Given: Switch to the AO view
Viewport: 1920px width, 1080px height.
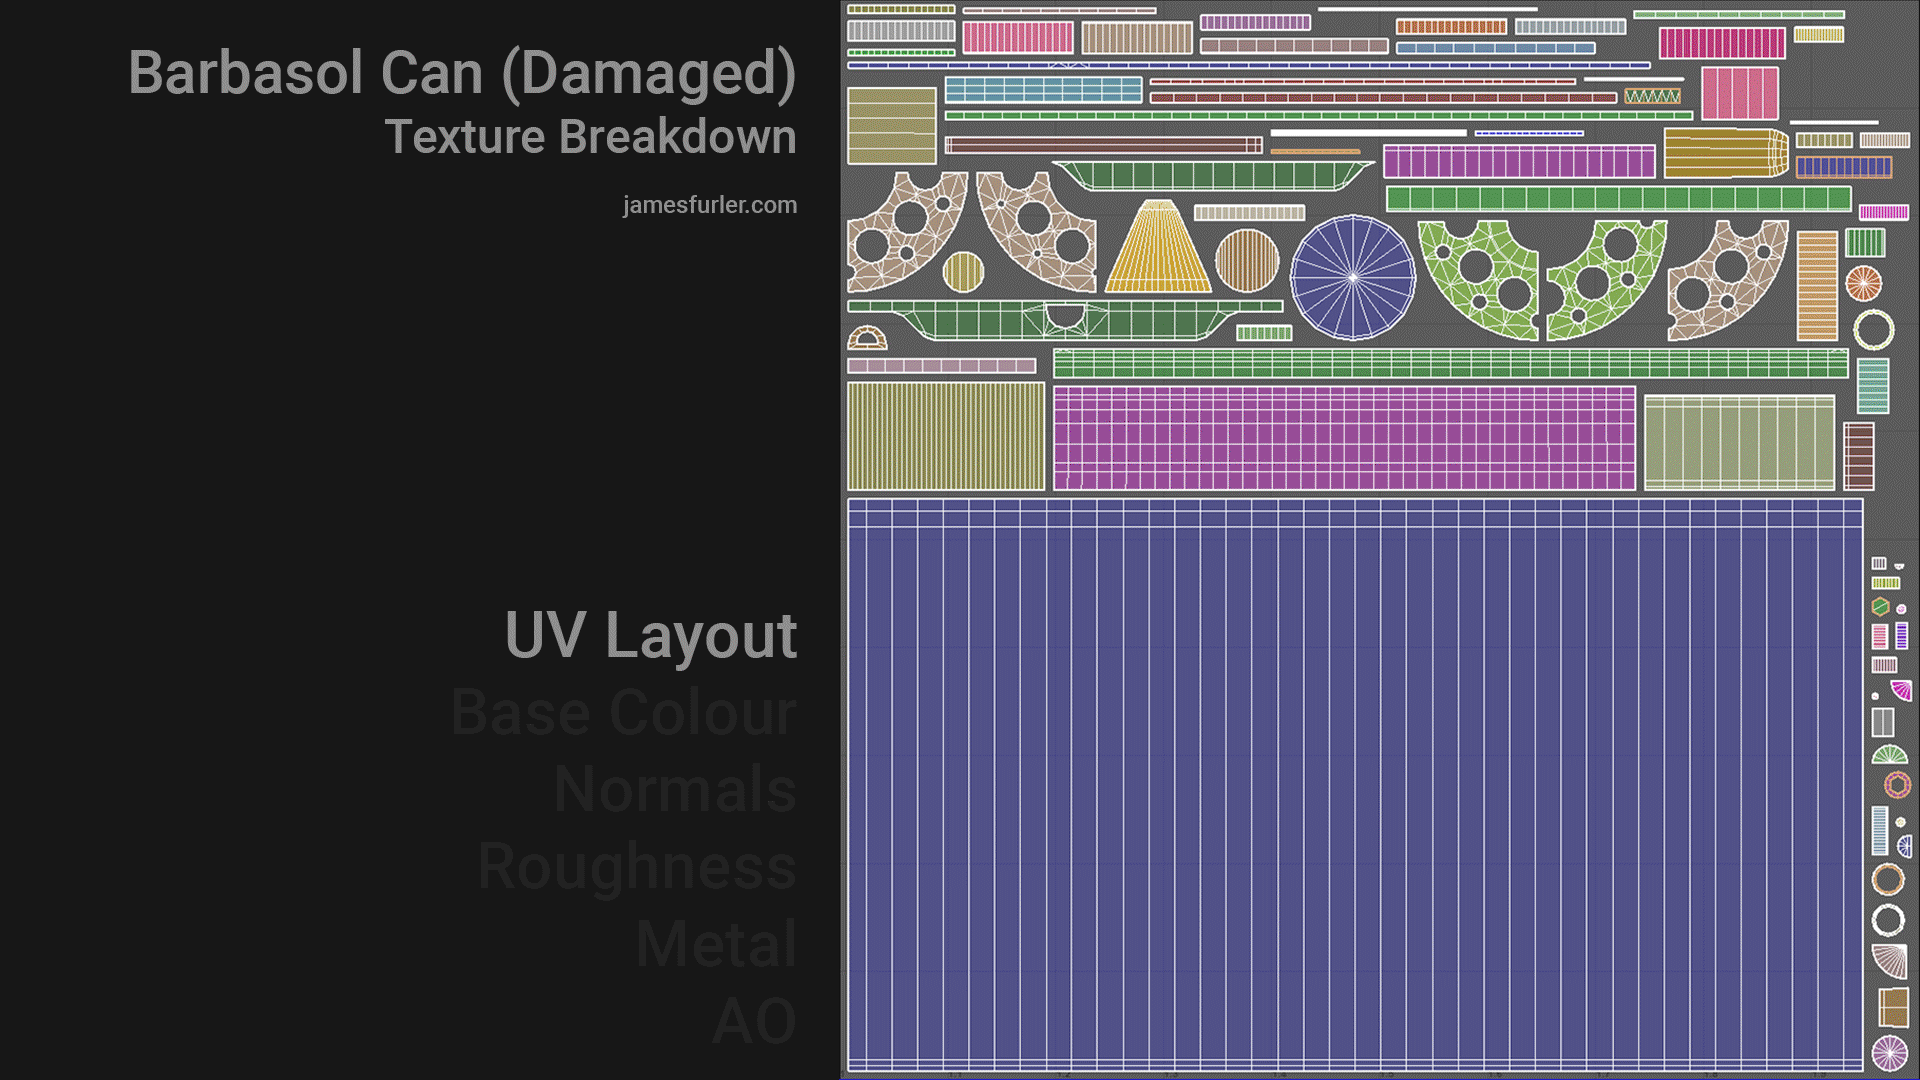Looking at the screenshot, I should coord(754,1021).
